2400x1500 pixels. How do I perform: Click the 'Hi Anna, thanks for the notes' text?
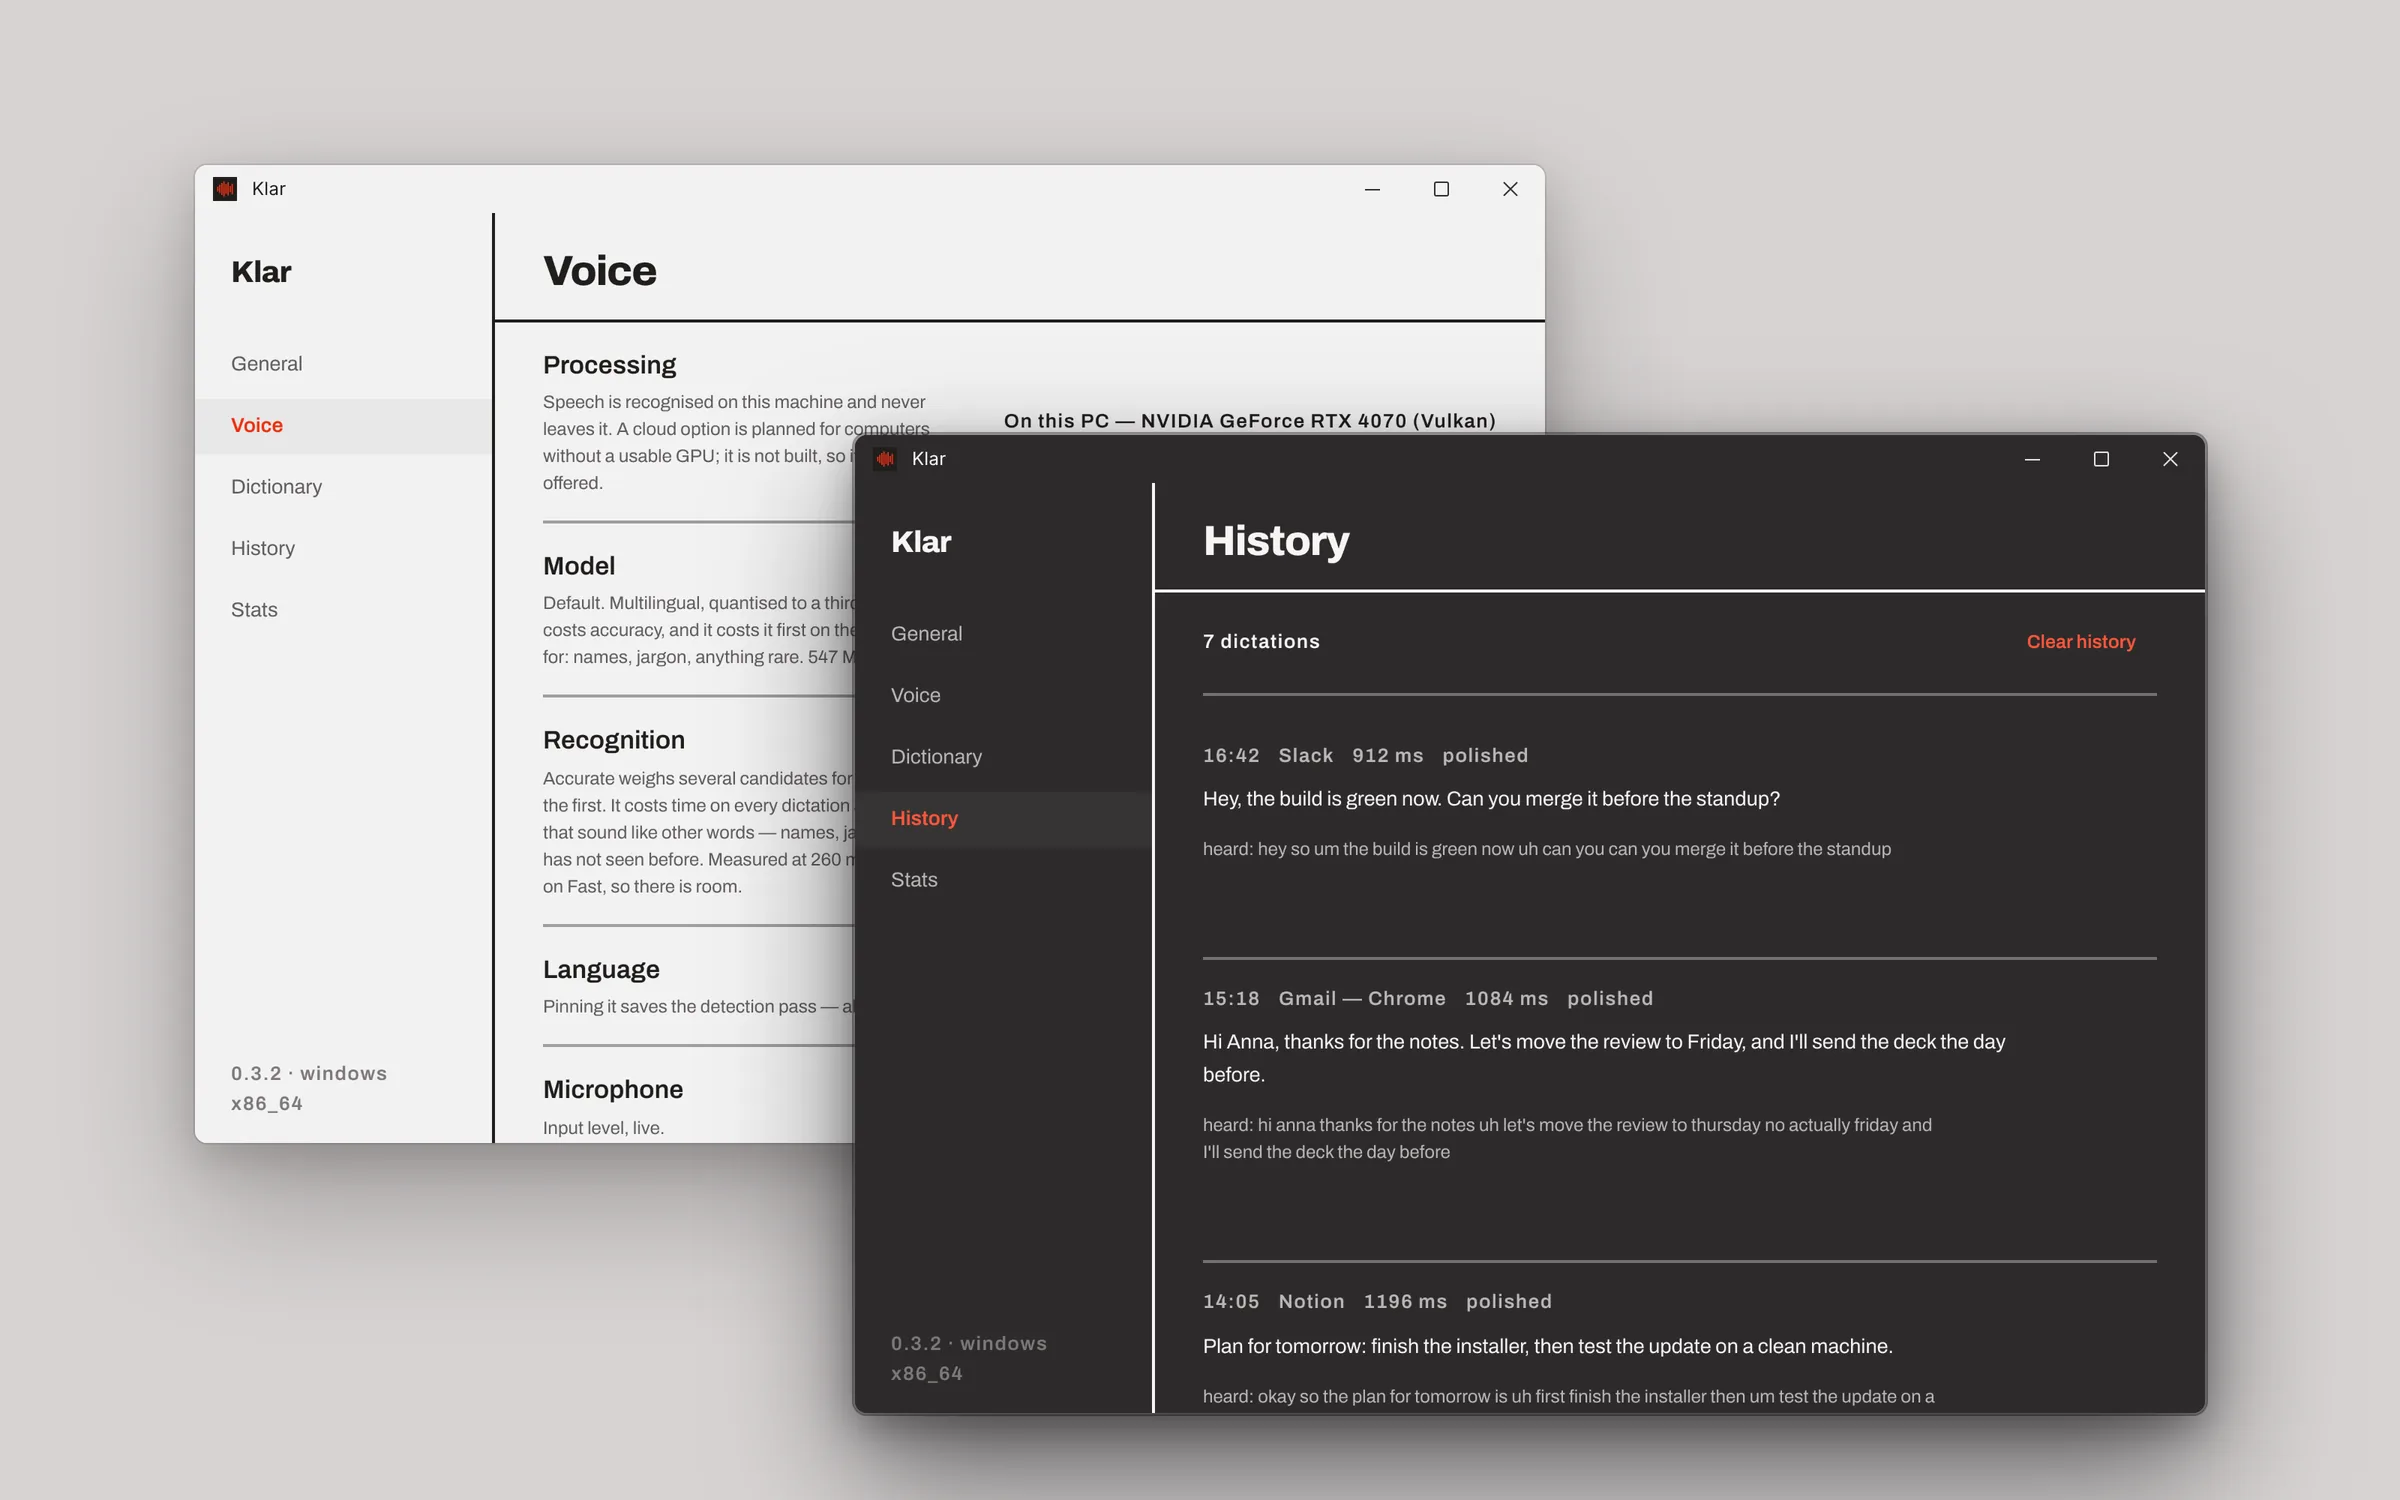pyautogui.click(x=1604, y=1058)
